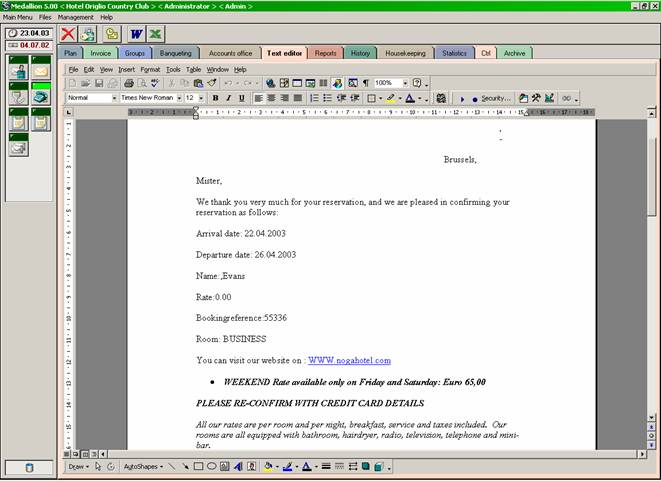Open the Format menu
Screen dimensions: 661x482
pos(150,69)
